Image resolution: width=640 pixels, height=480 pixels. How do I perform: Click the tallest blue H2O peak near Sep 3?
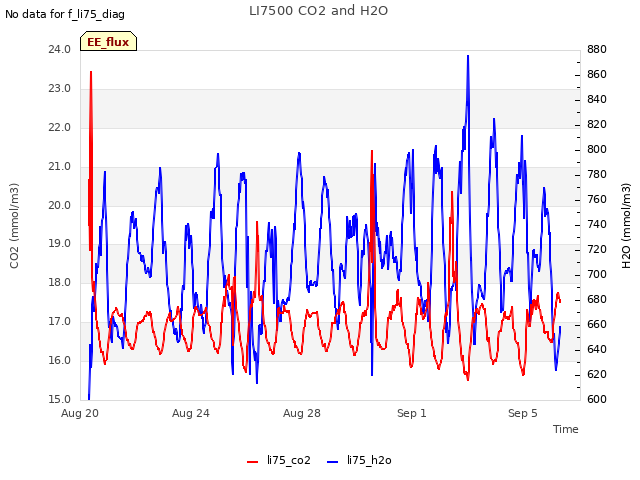[468, 57]
